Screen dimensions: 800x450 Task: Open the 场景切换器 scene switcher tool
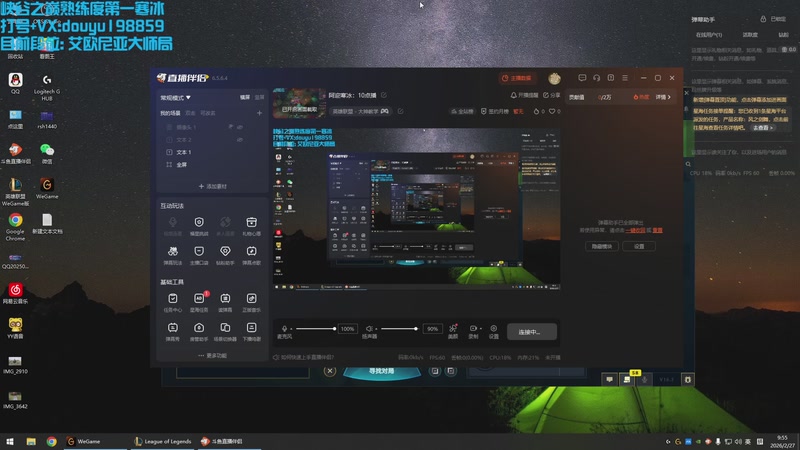pyautogui.click(x=225, y=331)
